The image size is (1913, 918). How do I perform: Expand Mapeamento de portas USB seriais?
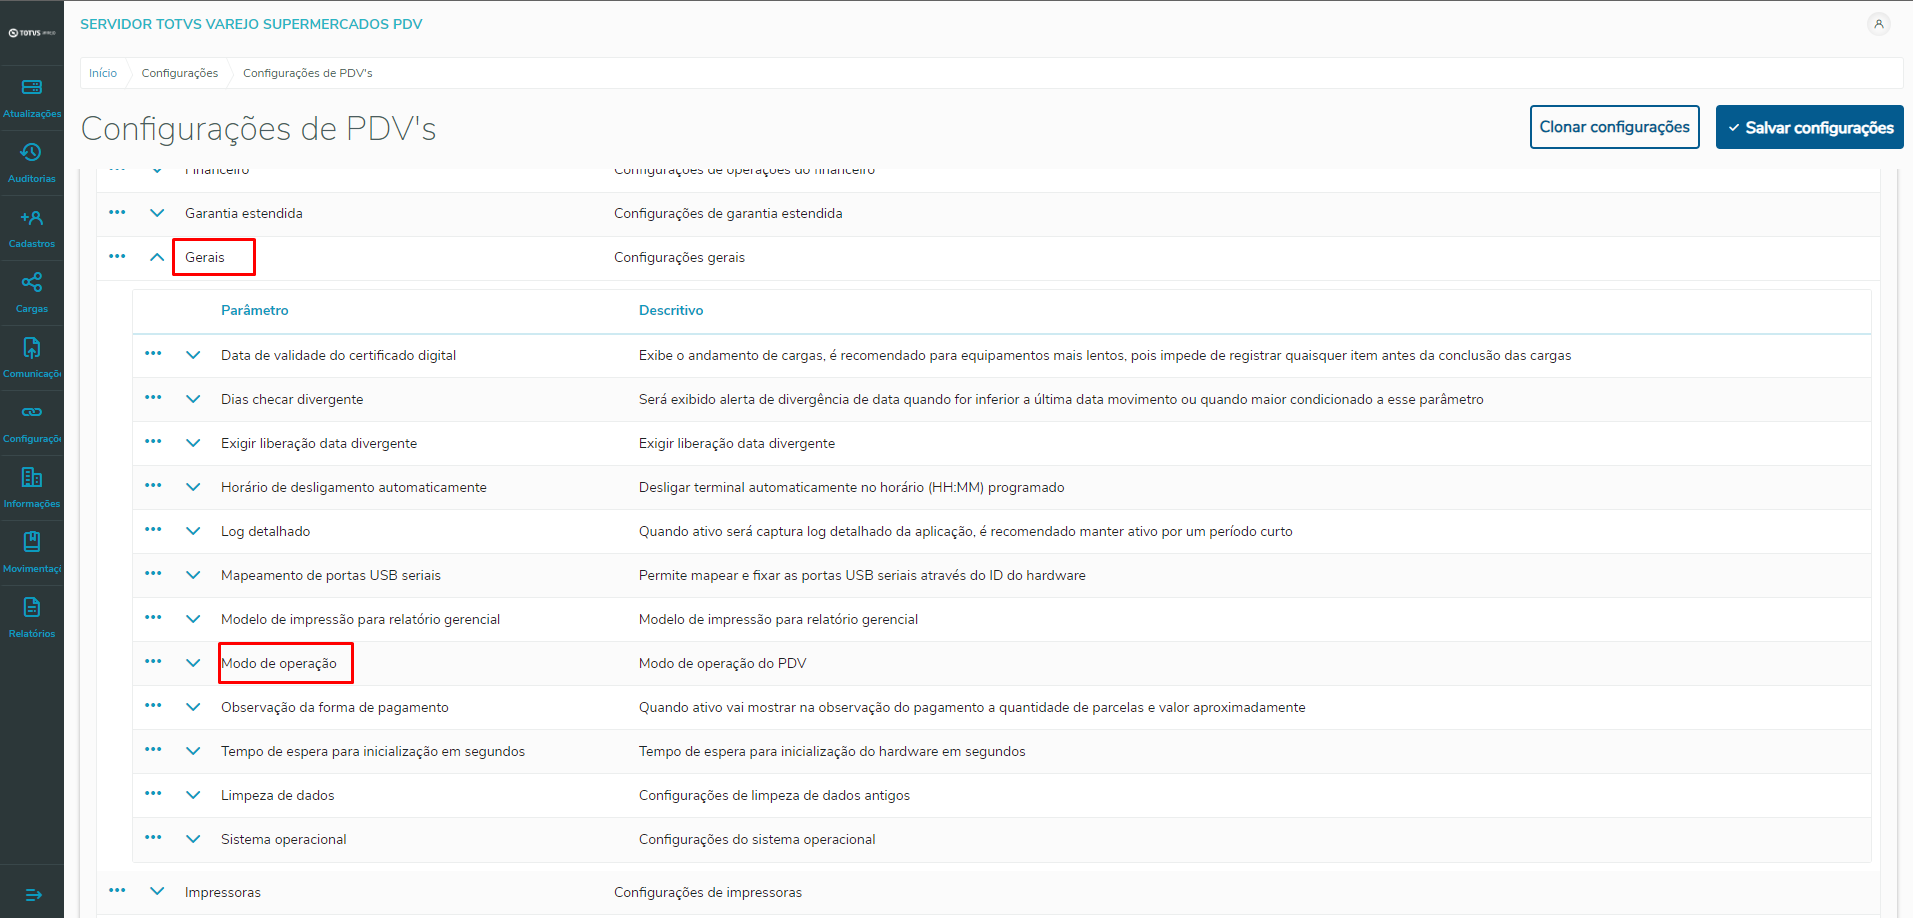pyautogui.click(x=193, y=575)
